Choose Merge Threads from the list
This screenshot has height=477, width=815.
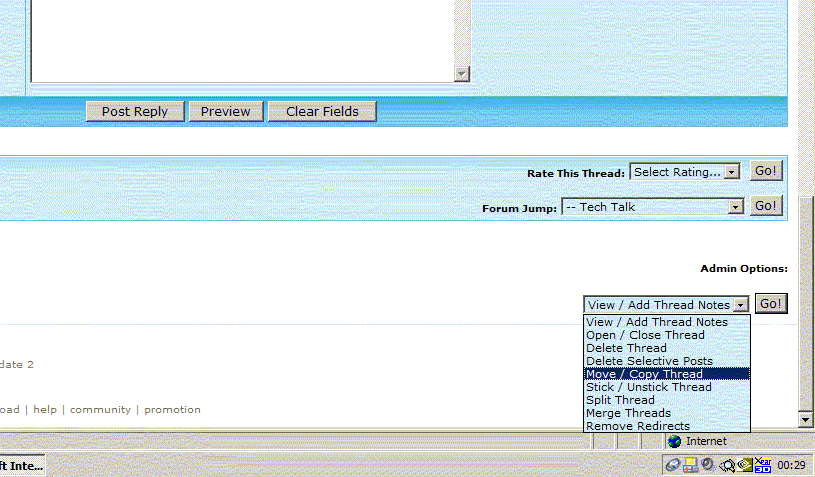click(x=628, y=413)
